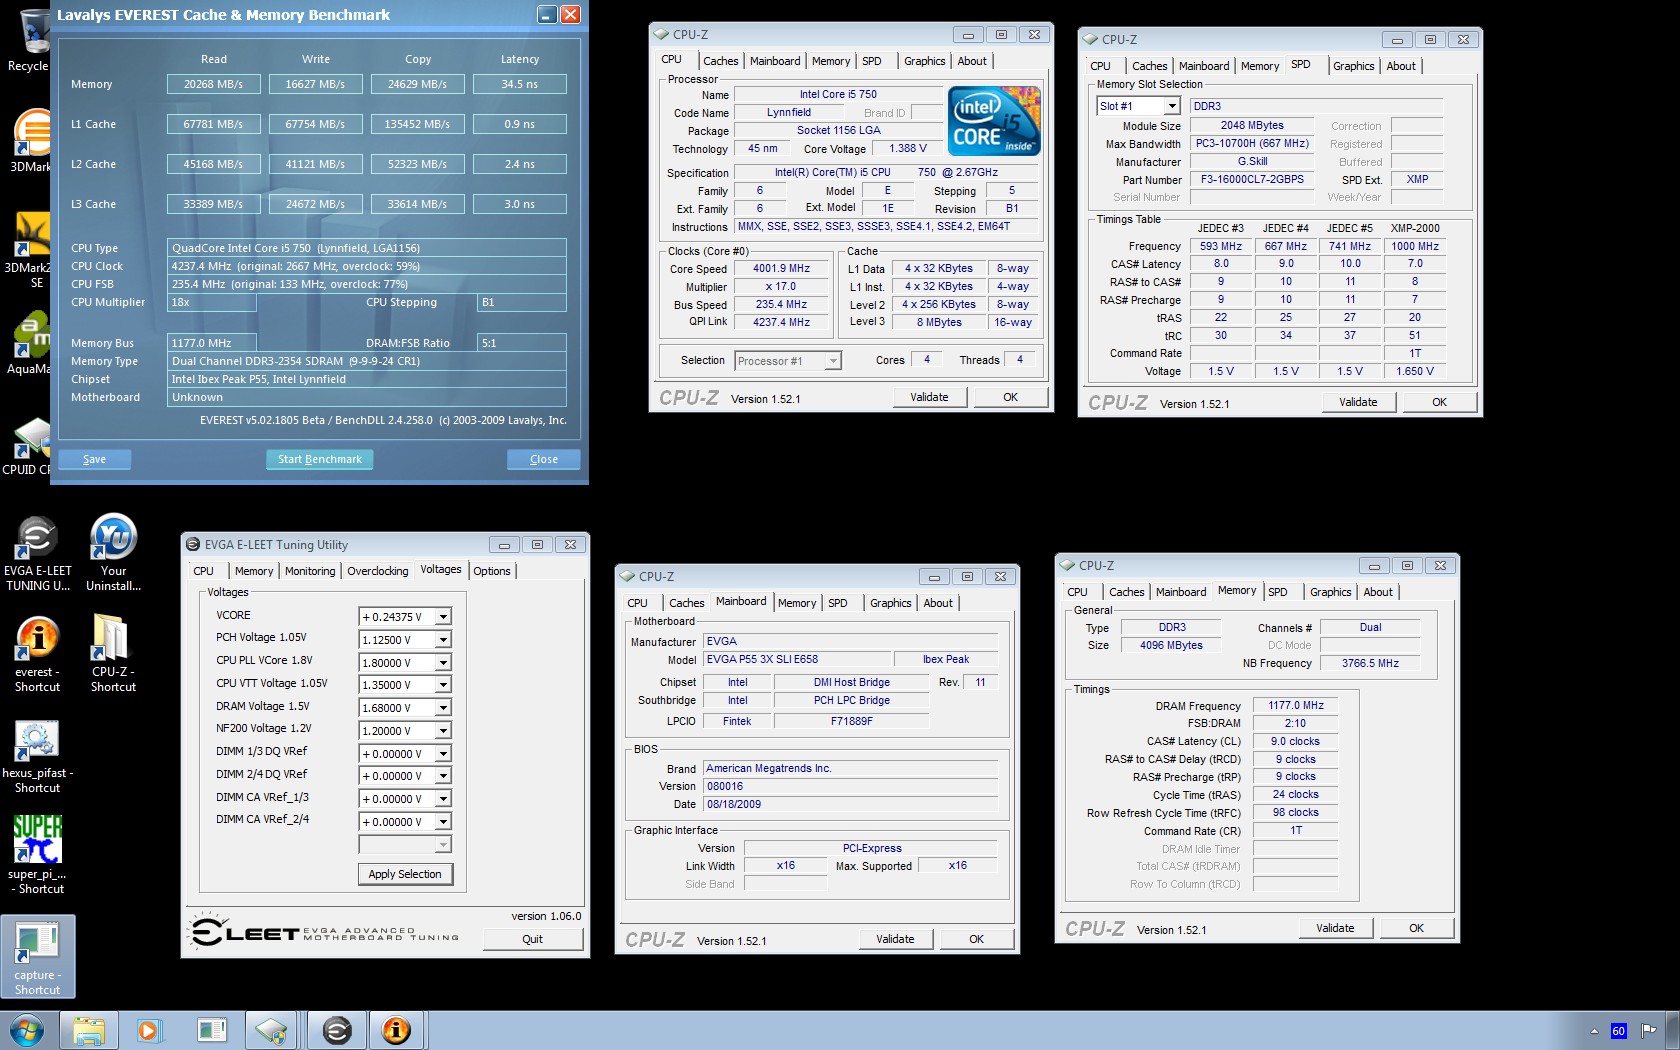Screen dimensions: 1680x1050
Task: Expand the NF200 Voltage 1.2V dropdown
Action: tap(443, 731)
